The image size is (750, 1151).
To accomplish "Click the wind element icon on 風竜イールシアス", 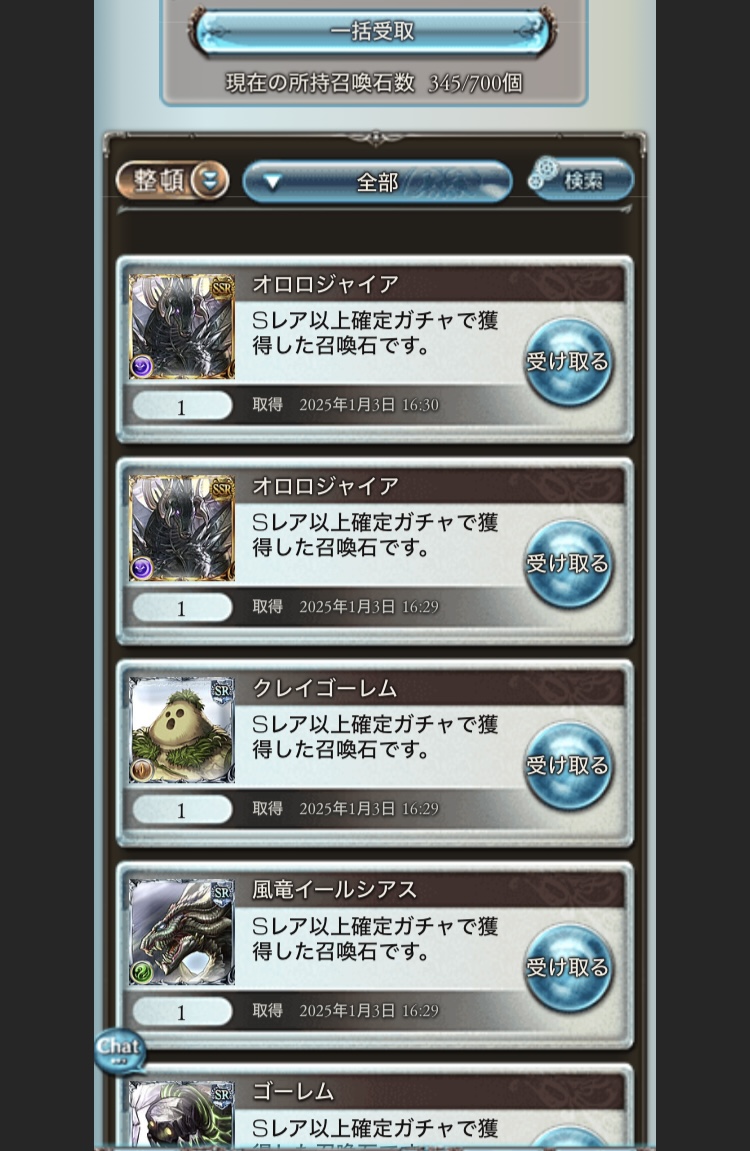I will pos(142,972).
